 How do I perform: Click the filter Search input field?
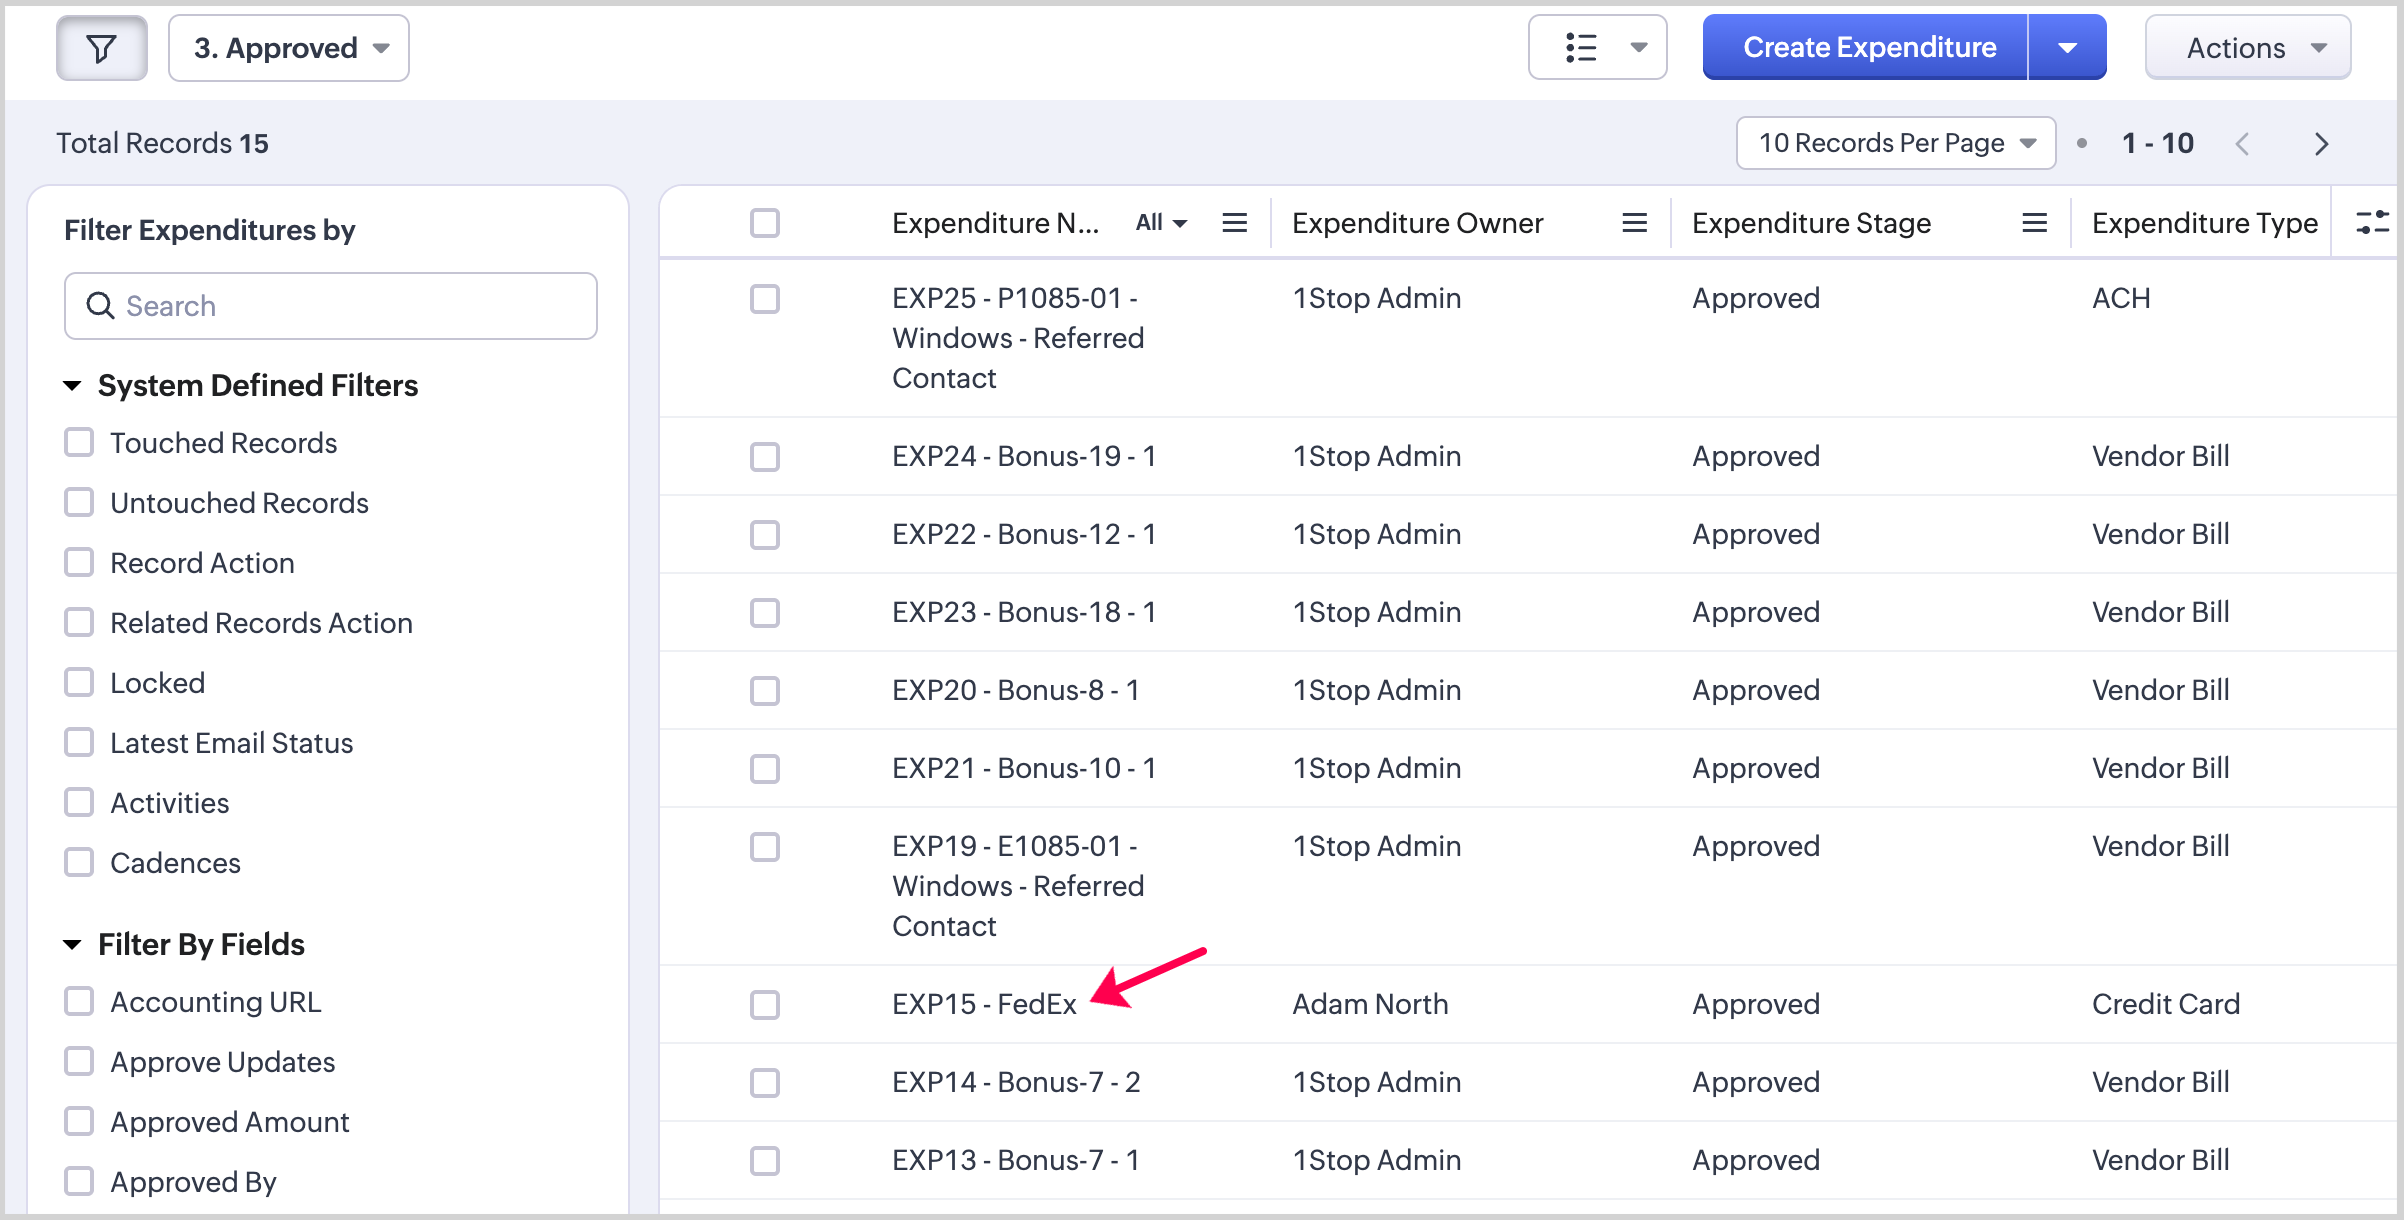(x=330, y=306)
